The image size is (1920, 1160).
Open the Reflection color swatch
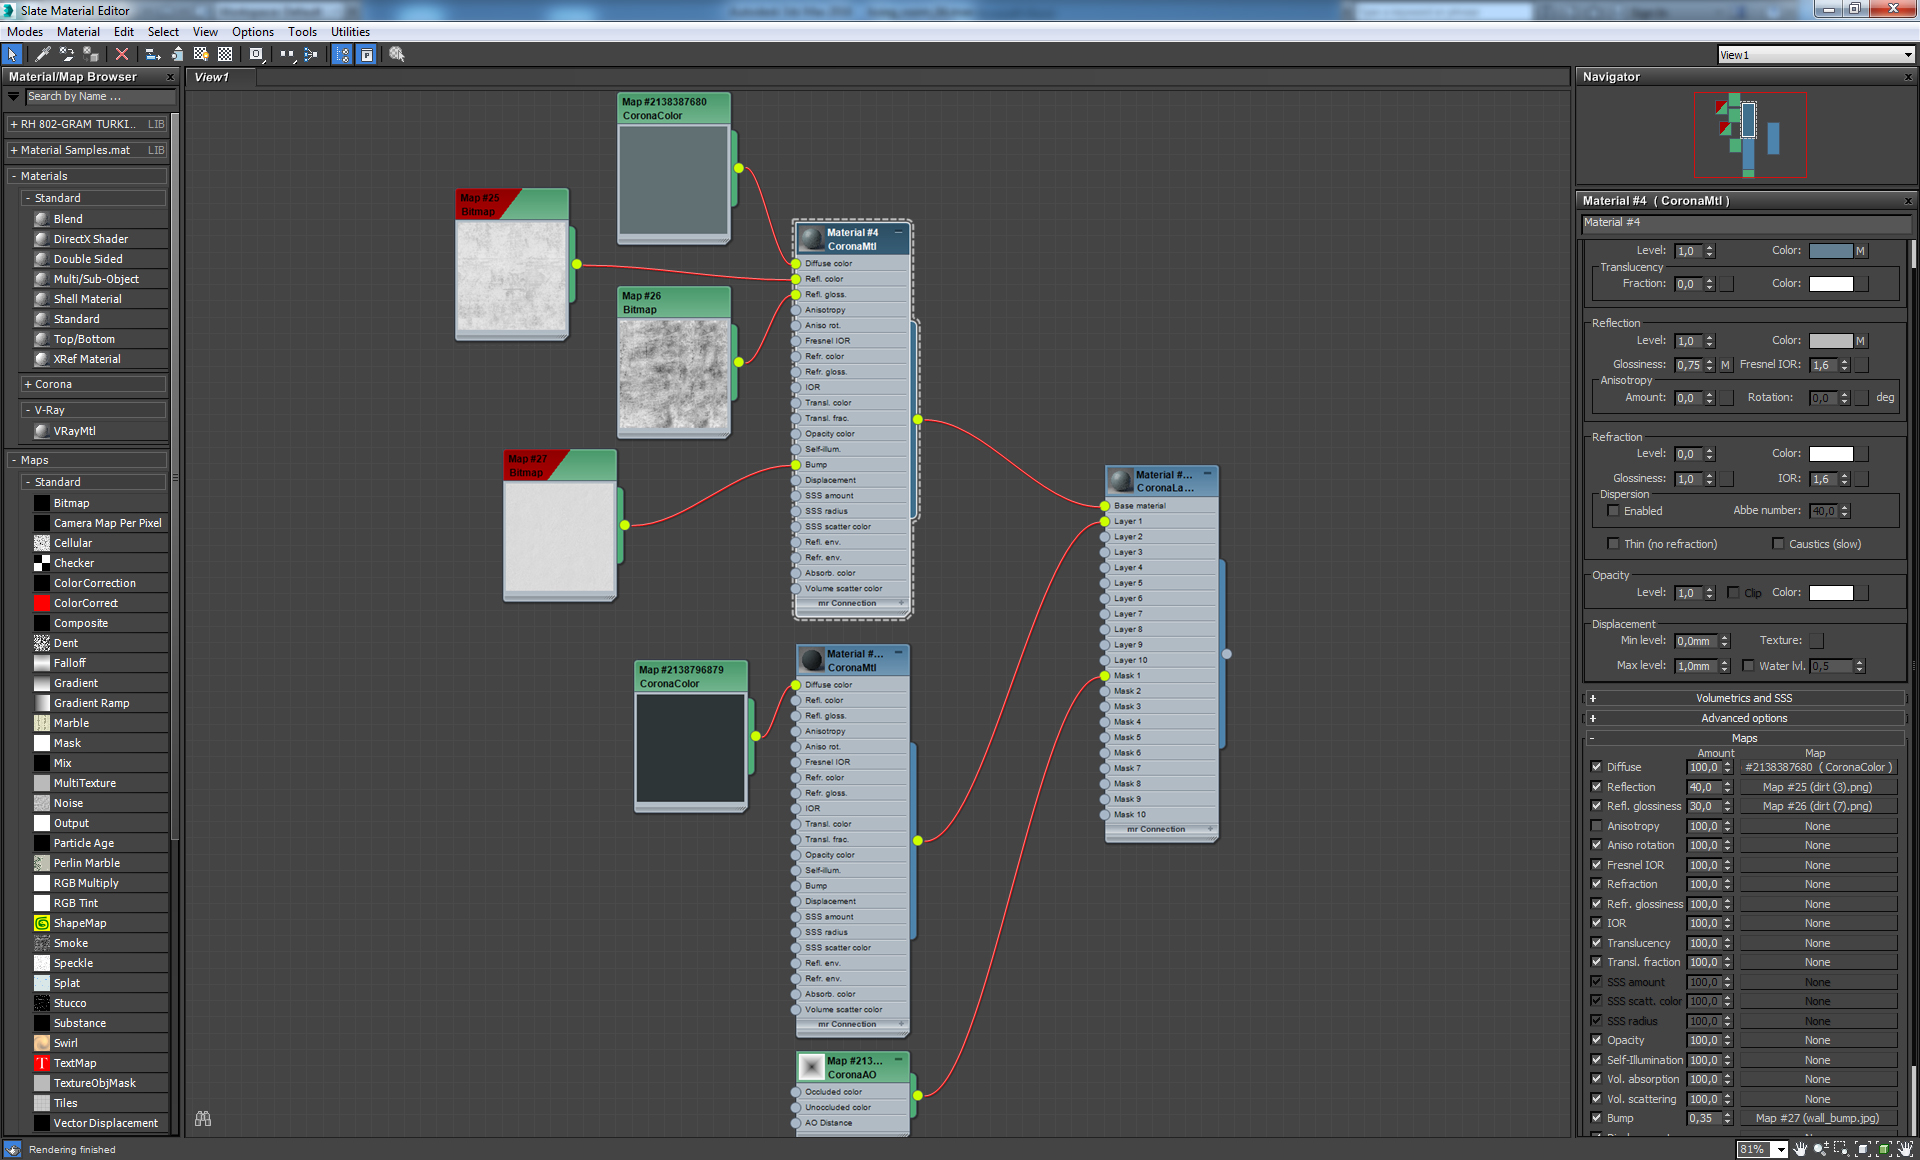(1831, 341)
